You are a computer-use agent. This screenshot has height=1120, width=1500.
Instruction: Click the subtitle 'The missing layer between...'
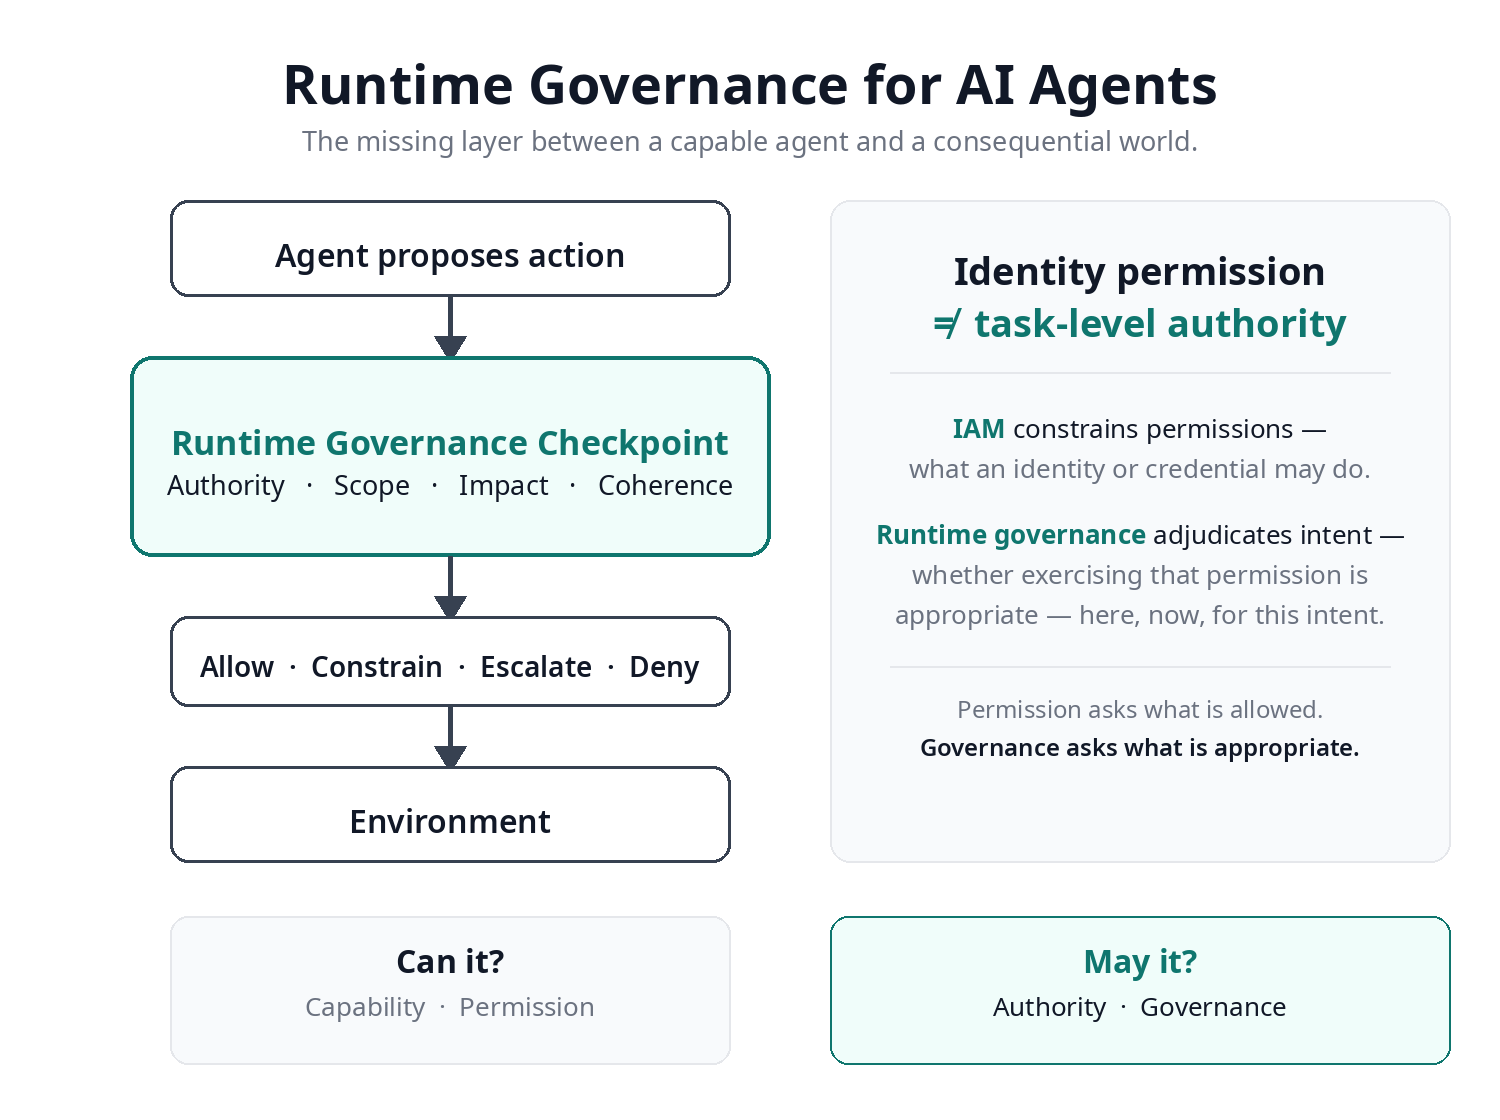coord(750,142)
